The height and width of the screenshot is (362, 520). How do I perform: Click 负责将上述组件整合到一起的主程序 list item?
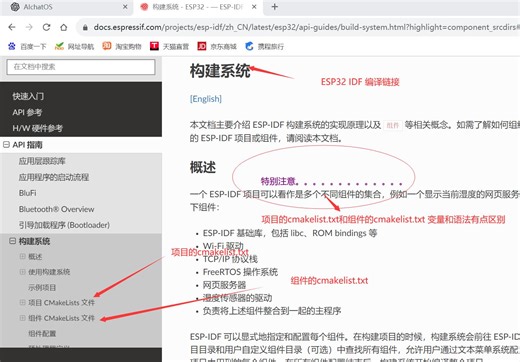pos(272,311)
